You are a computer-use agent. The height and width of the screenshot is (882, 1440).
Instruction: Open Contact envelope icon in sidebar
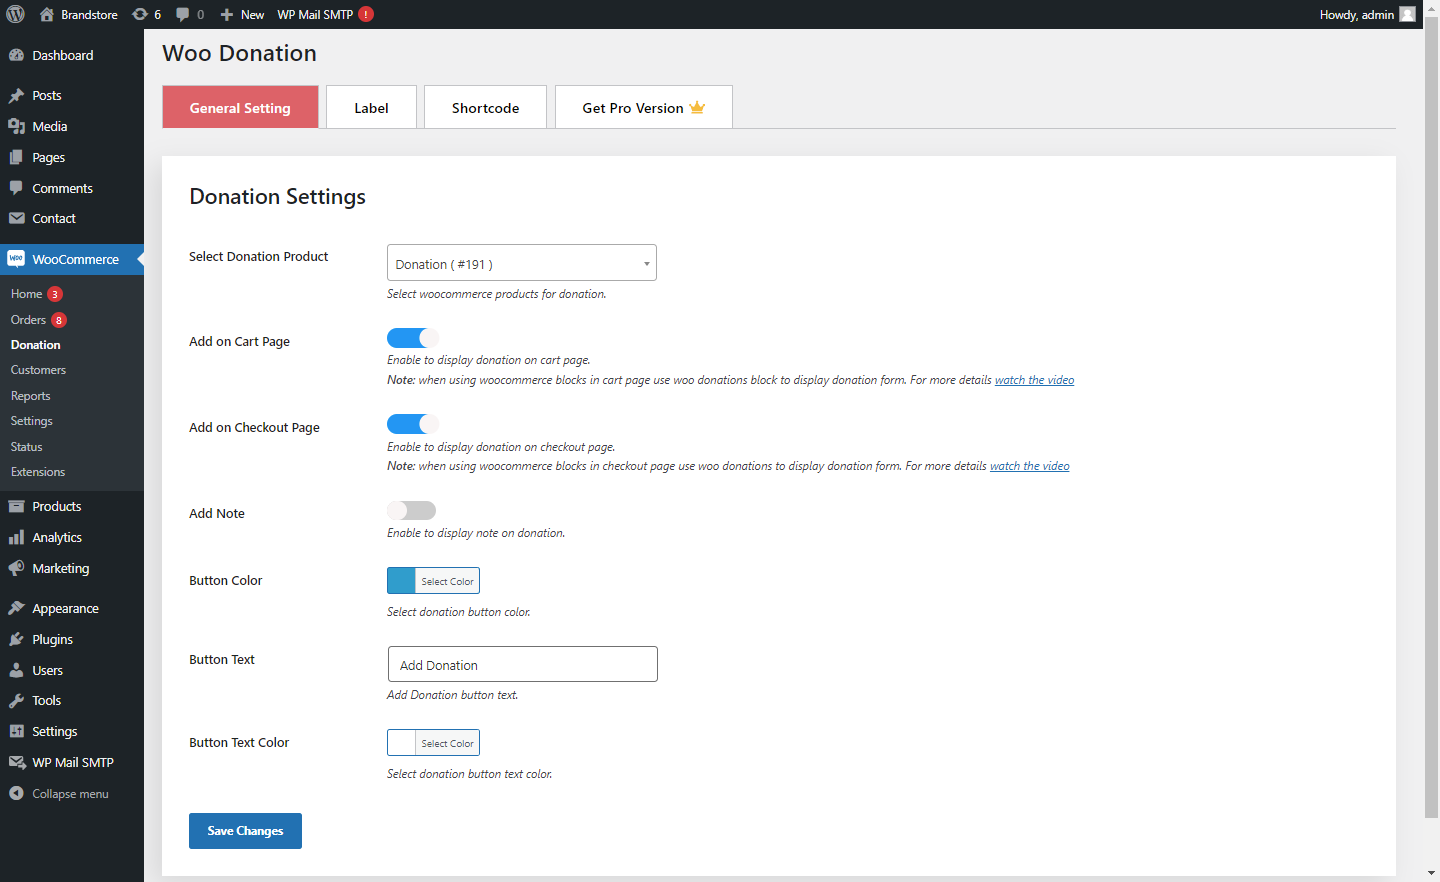(x=16, y=218)
